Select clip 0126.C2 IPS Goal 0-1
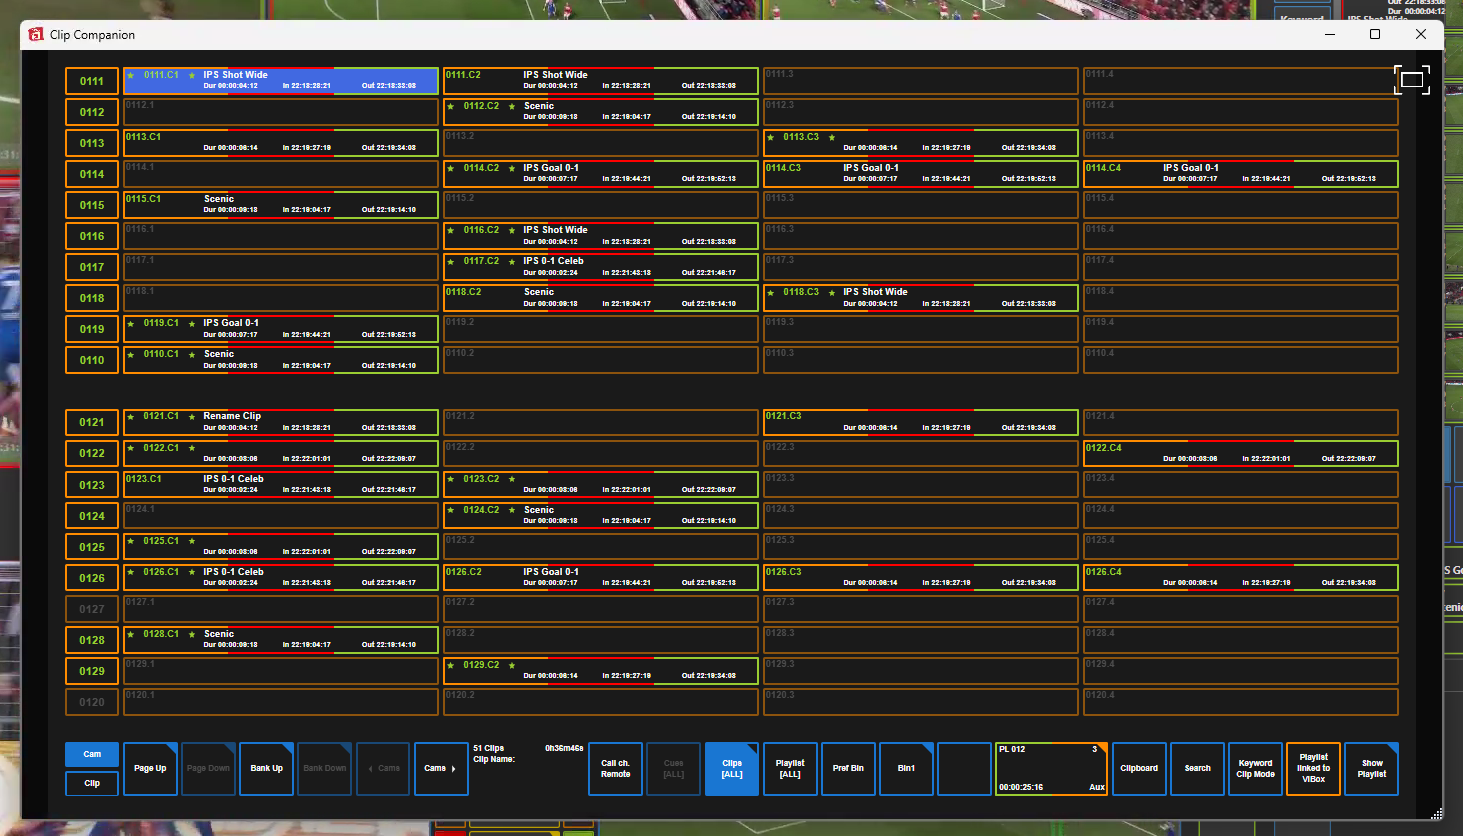The width and height of the screenshot is (1463, 836). coord(601,578)
